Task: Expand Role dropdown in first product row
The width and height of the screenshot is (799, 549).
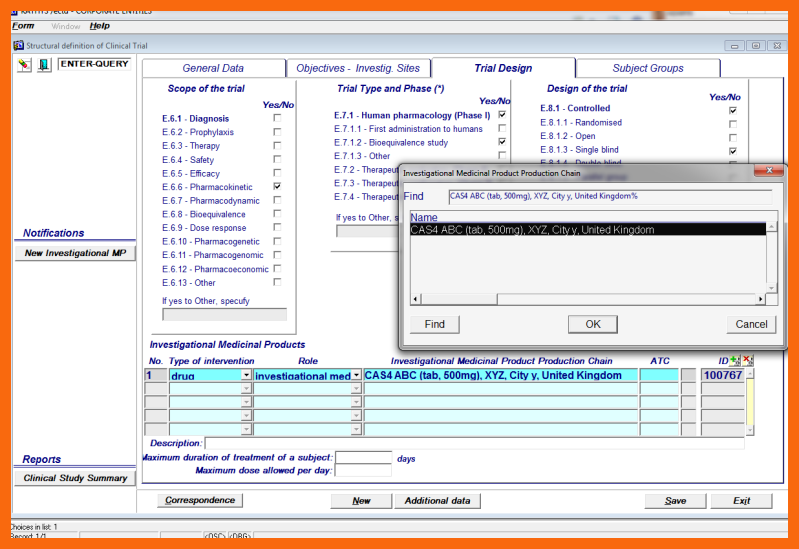Action: pyautogui.click(x=356, y=375)
